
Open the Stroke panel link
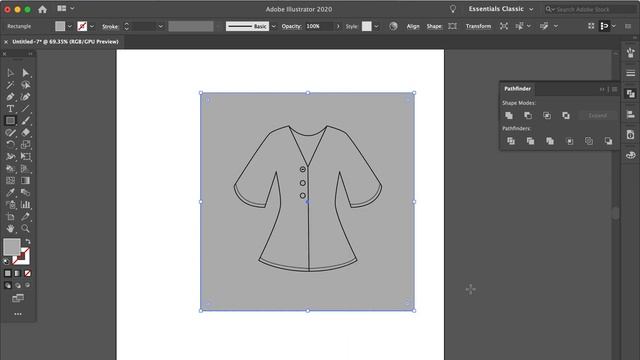point(110,27)
